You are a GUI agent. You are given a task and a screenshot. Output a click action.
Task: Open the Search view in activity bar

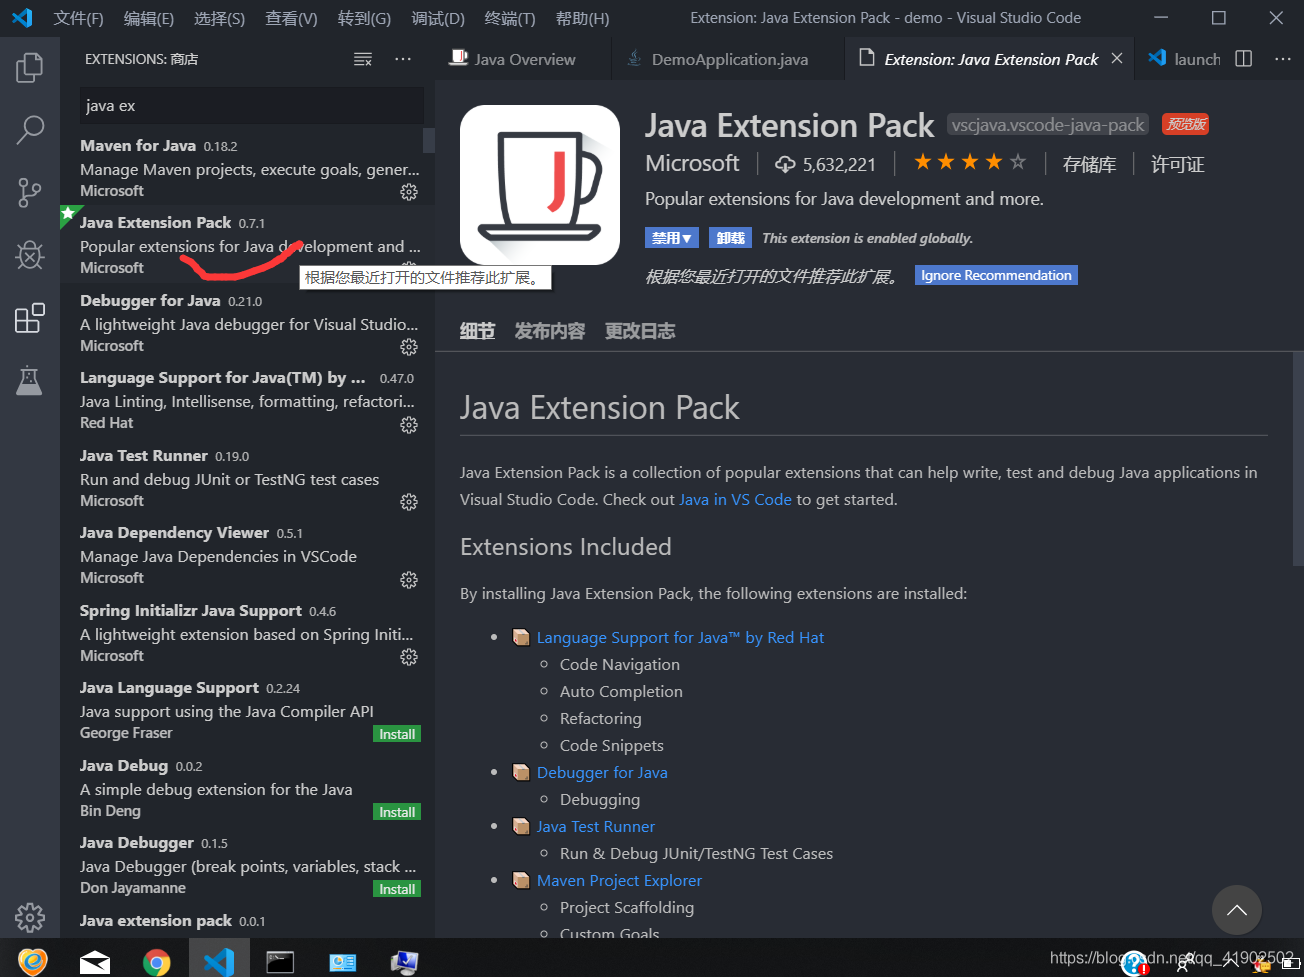click(x=30, y=129)
